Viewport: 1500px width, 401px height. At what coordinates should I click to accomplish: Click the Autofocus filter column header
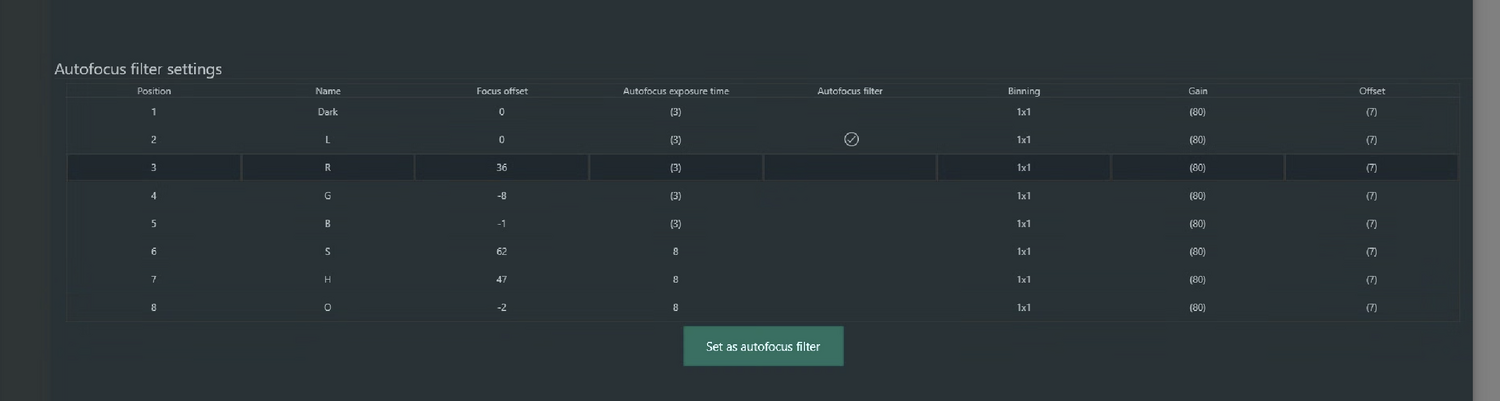point(850,91)
